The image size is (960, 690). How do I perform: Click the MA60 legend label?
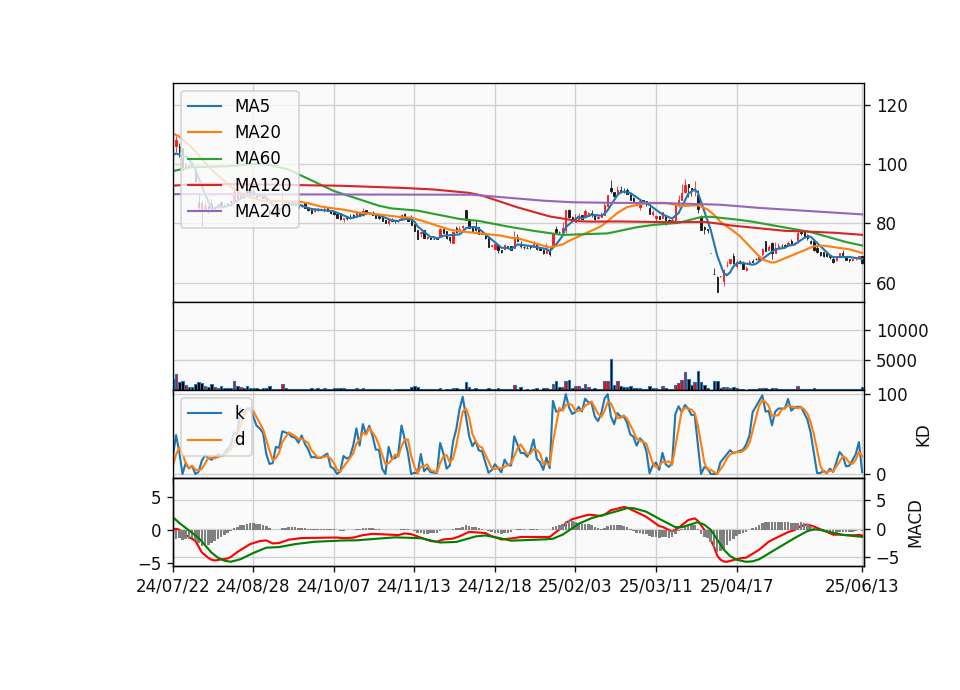258,158
